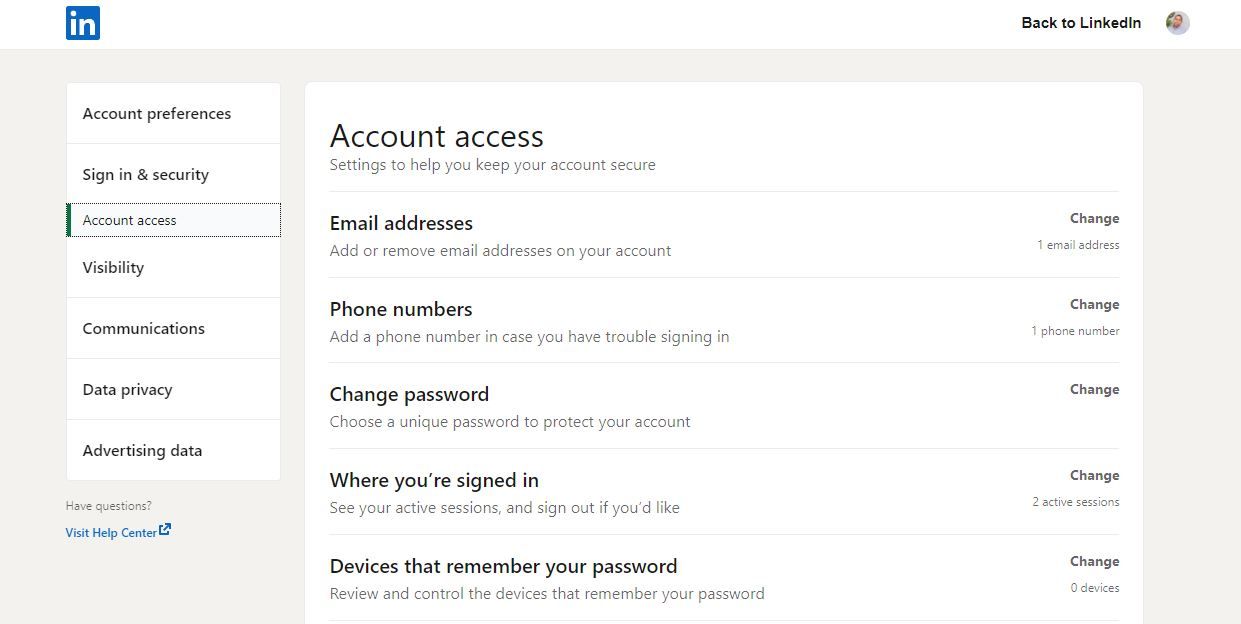Change Where you're signed in
1241x624 pixels.
click(1094, 476)
